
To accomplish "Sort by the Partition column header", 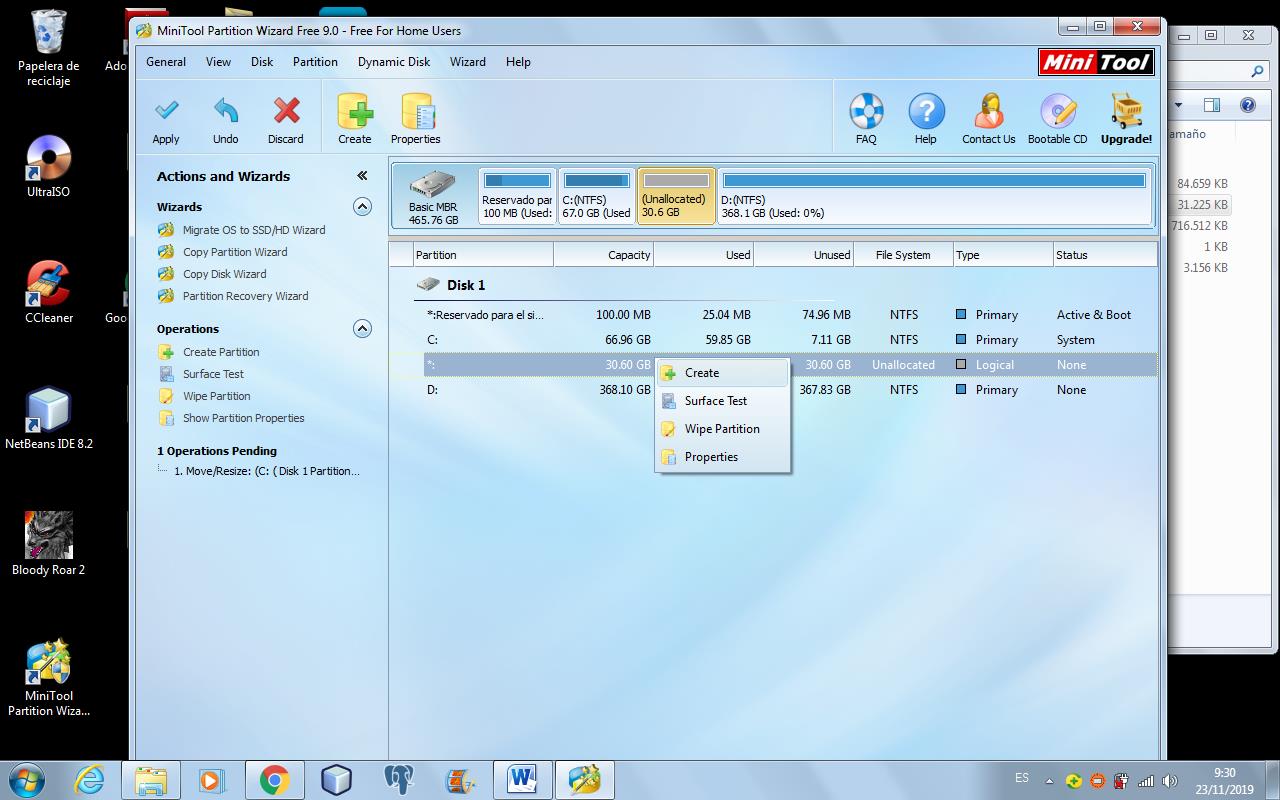I will (x=483, y=255).
